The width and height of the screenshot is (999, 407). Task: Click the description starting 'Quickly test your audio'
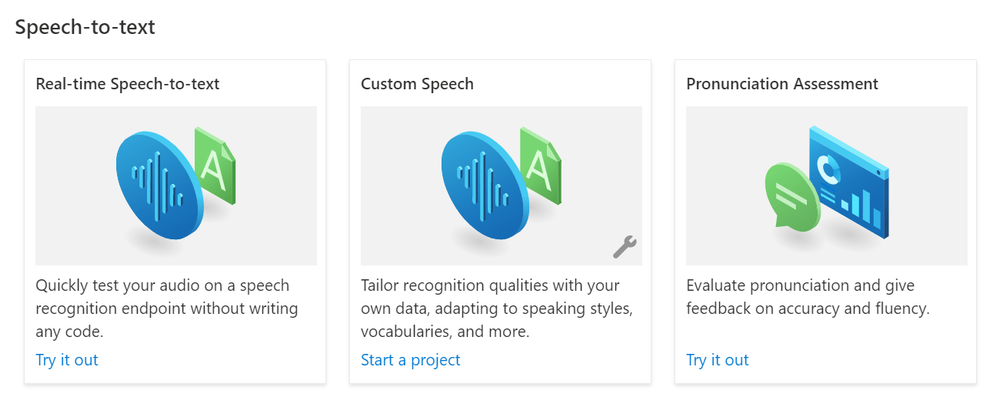coord(167,308)
